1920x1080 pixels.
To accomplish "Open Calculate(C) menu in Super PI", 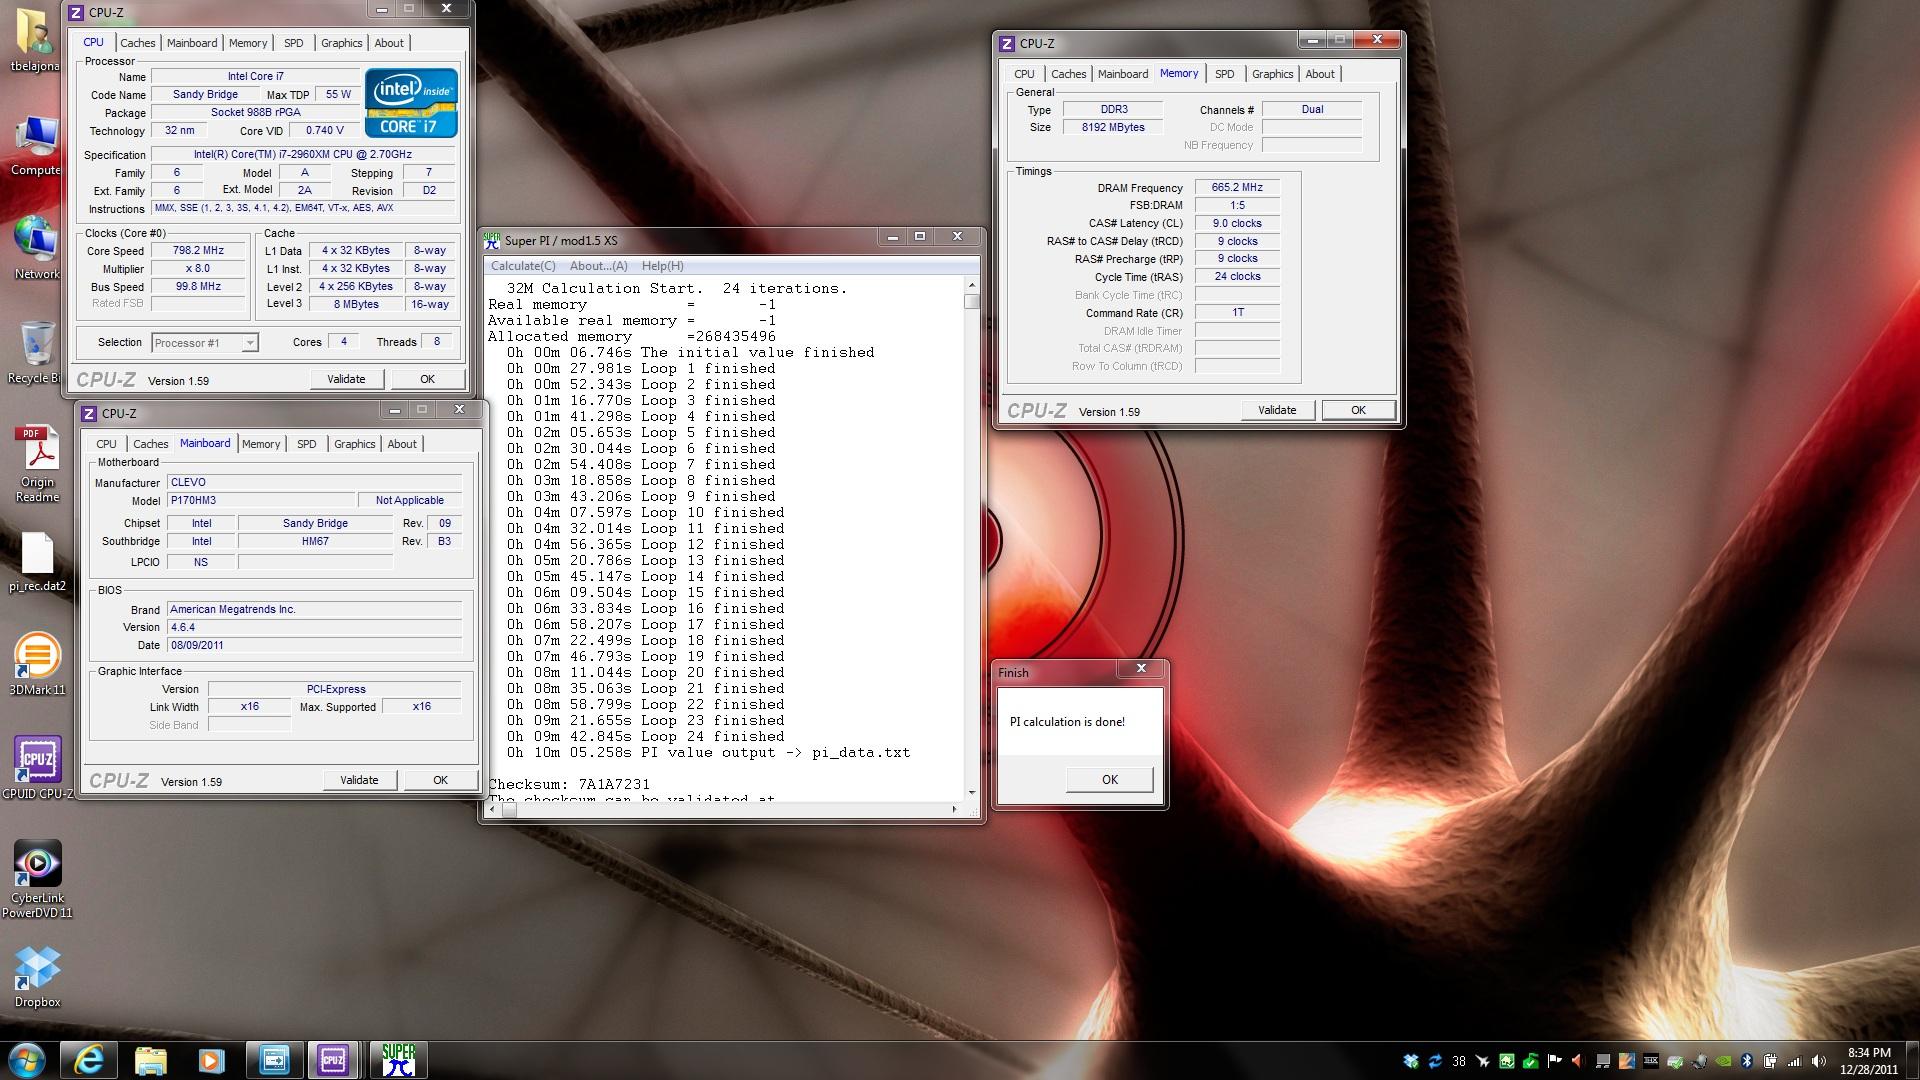I will [x=523, y=266].
